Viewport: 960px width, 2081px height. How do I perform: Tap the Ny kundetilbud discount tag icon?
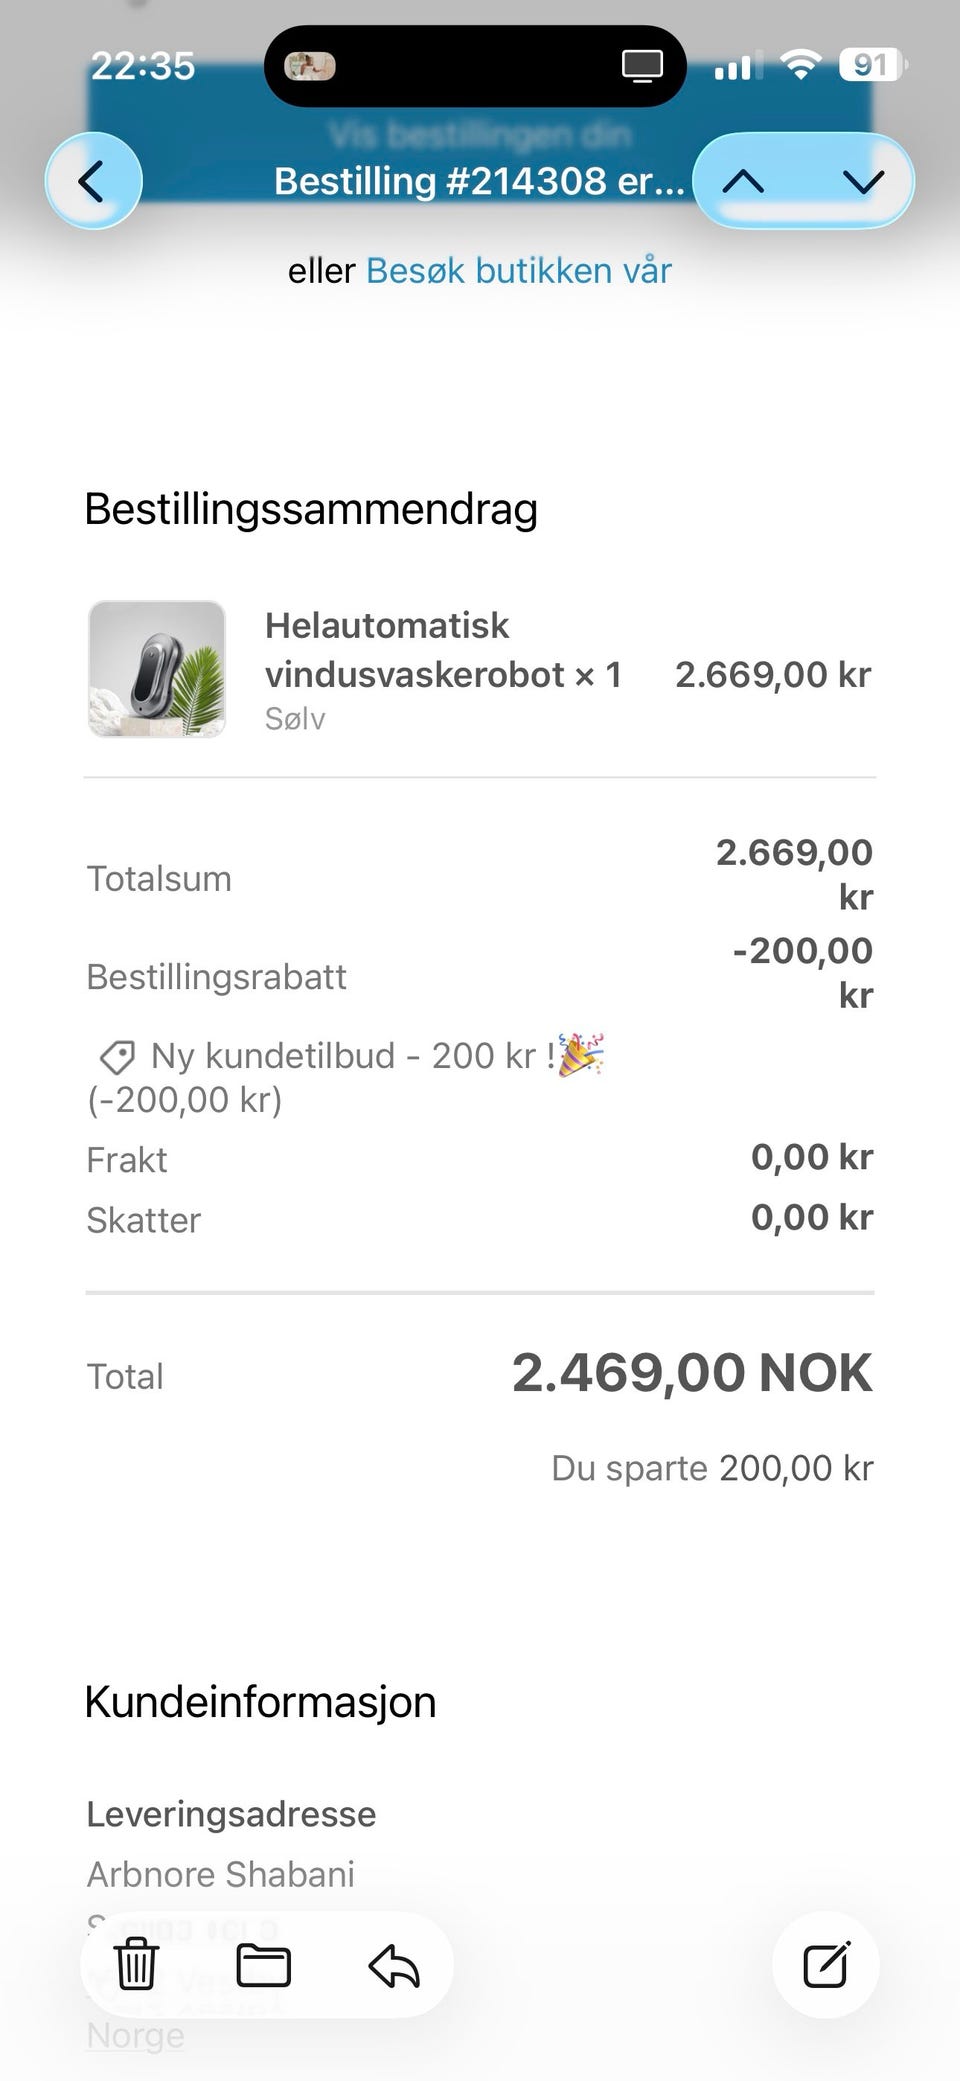(116, 1056)
